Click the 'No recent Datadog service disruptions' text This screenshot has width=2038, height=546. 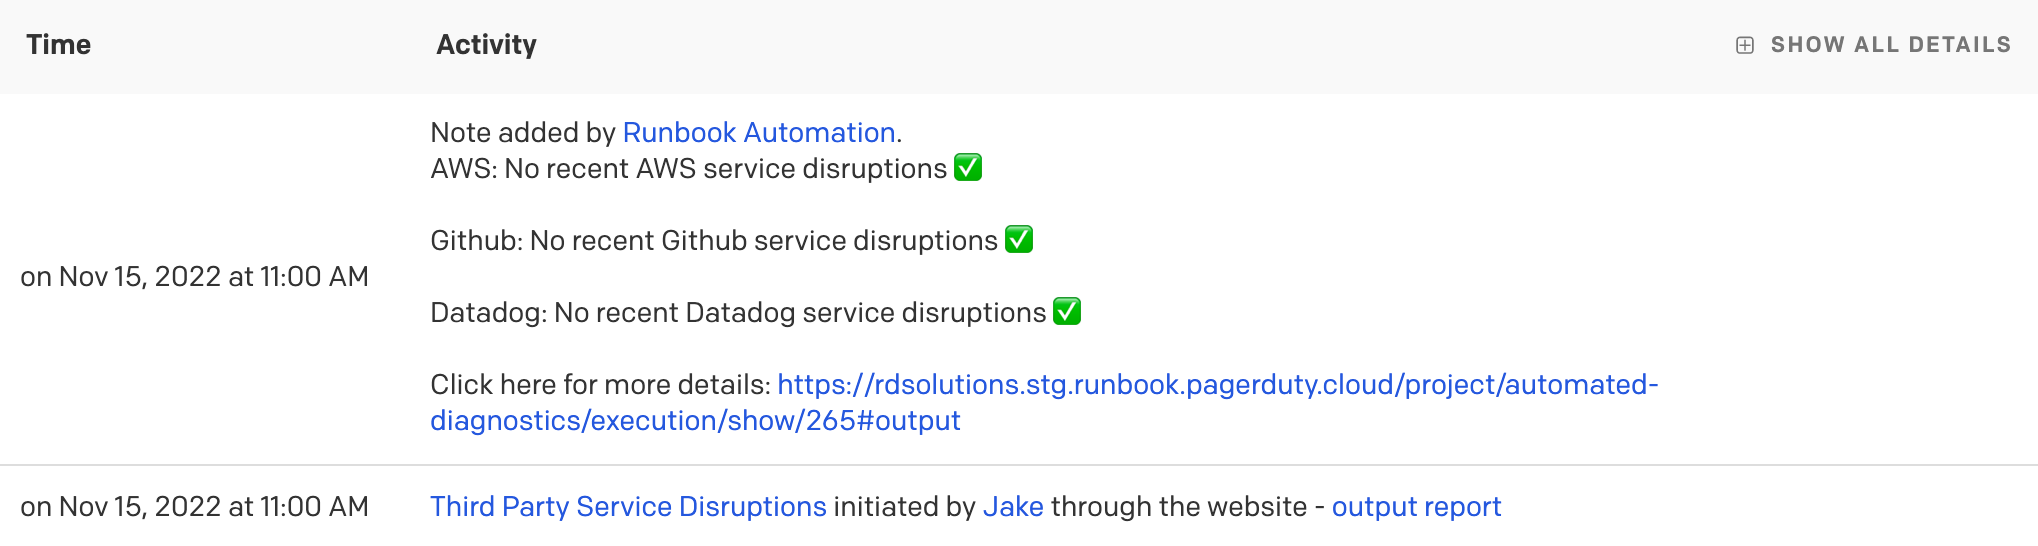(x=800, y=313)
